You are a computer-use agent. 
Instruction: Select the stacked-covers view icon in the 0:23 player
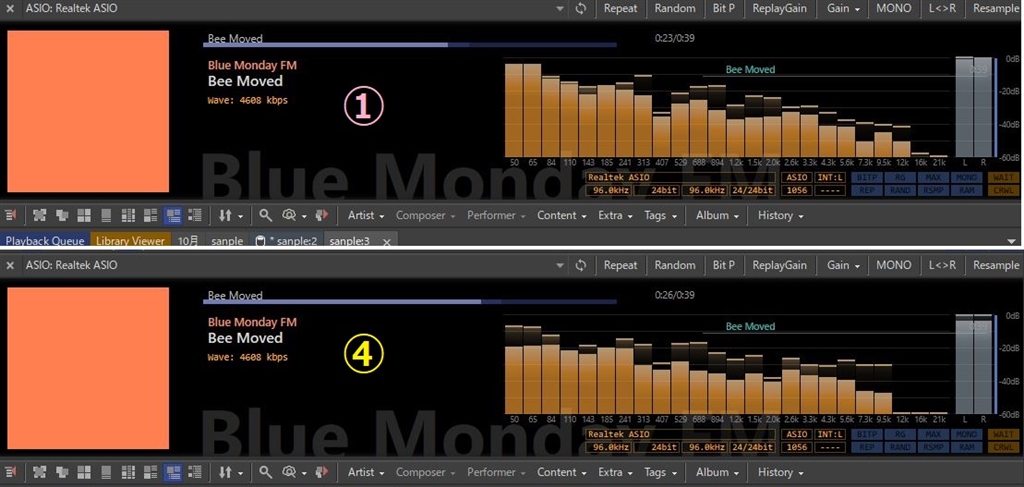(62, 215)
